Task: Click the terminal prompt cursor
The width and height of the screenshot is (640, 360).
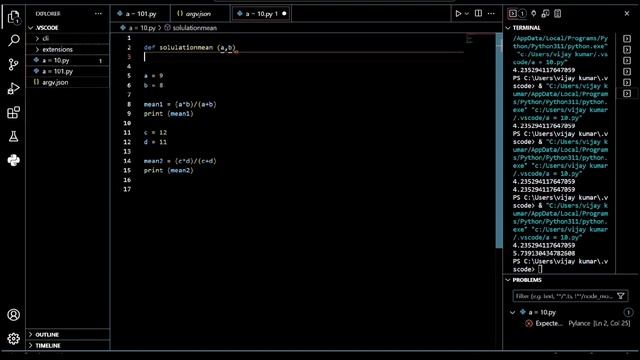Action: (540, 269)
